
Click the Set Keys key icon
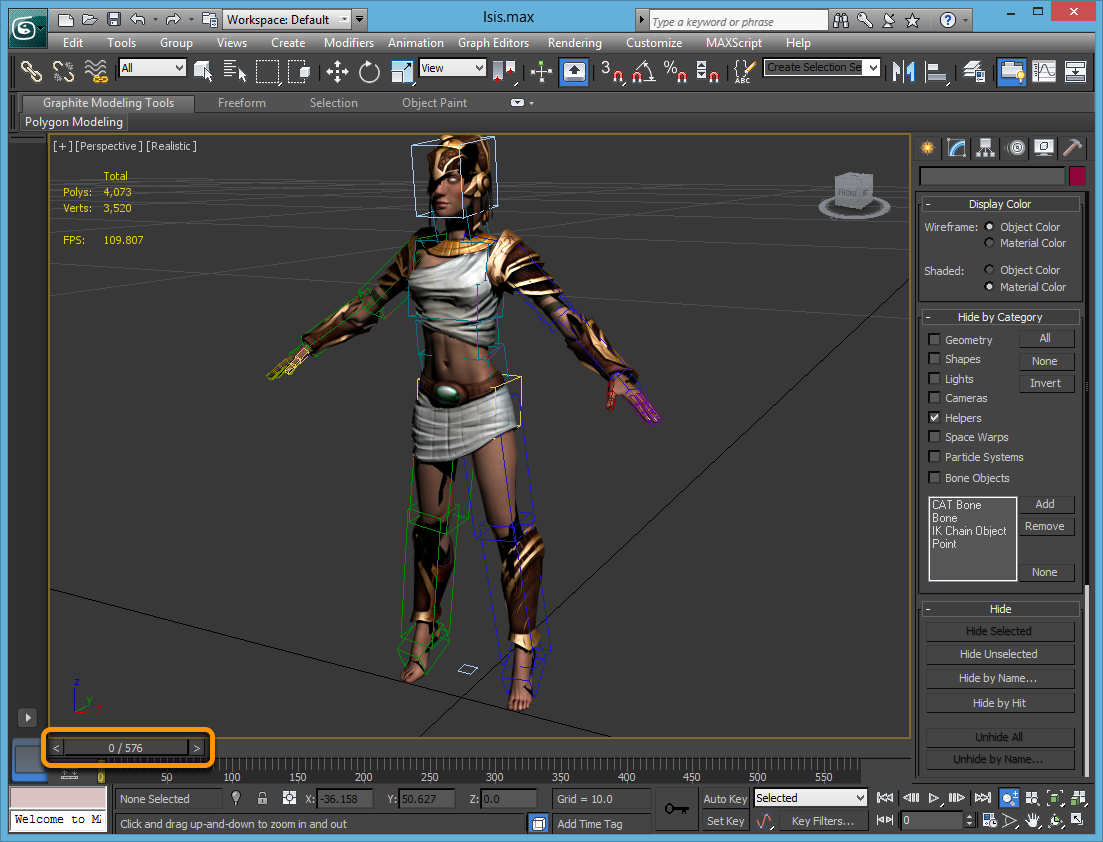tap(676, 808)
